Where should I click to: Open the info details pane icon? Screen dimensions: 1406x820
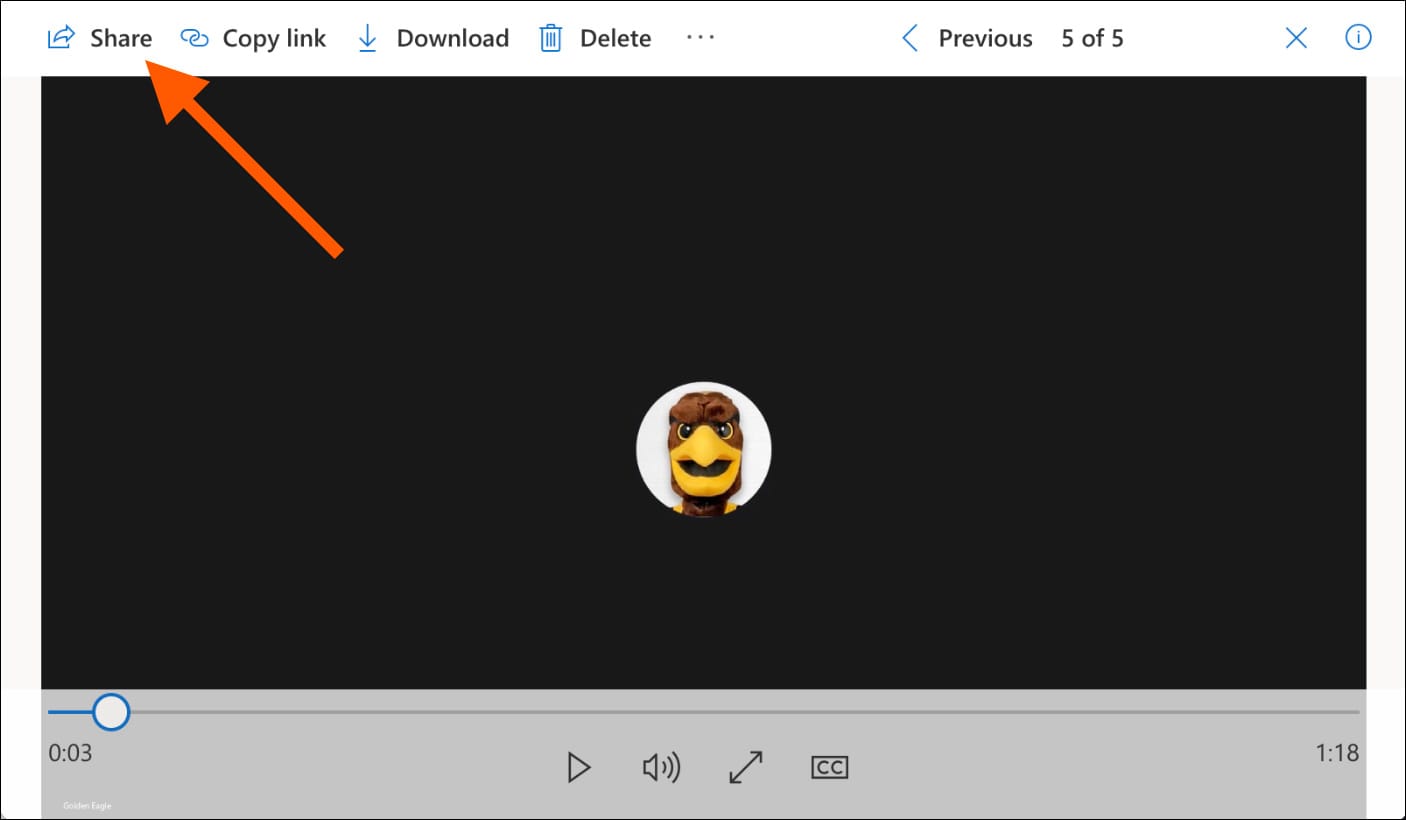tap(1357, 38)
